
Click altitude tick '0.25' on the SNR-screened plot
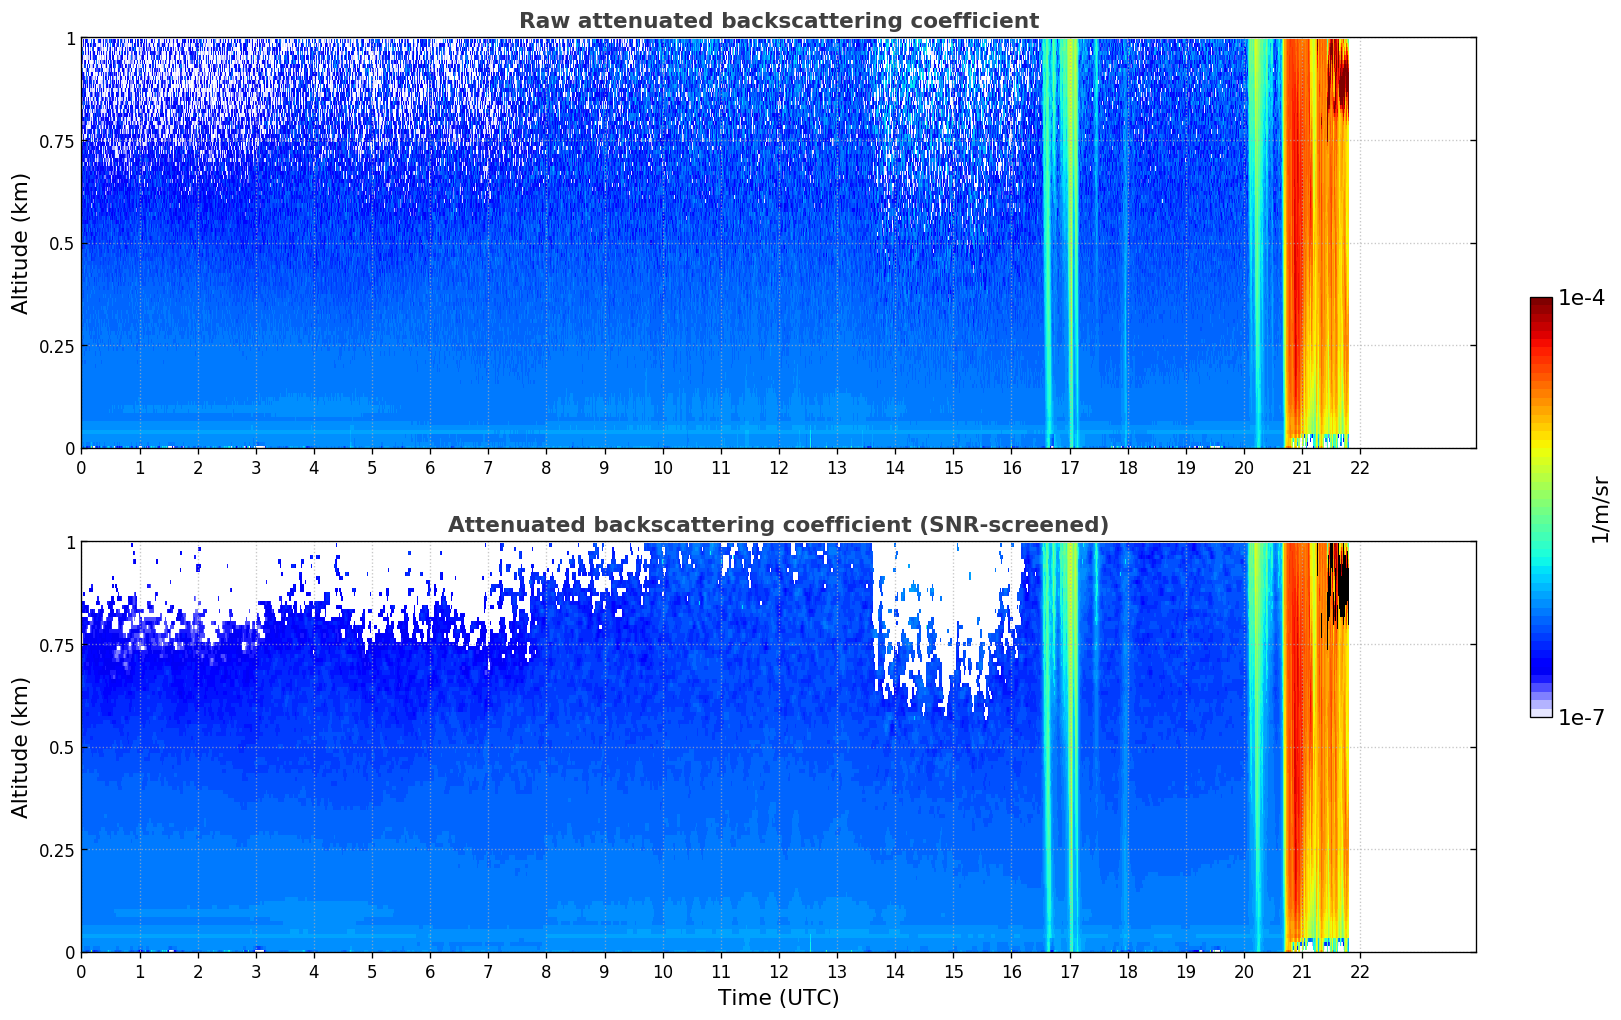(x=57, y=850)
